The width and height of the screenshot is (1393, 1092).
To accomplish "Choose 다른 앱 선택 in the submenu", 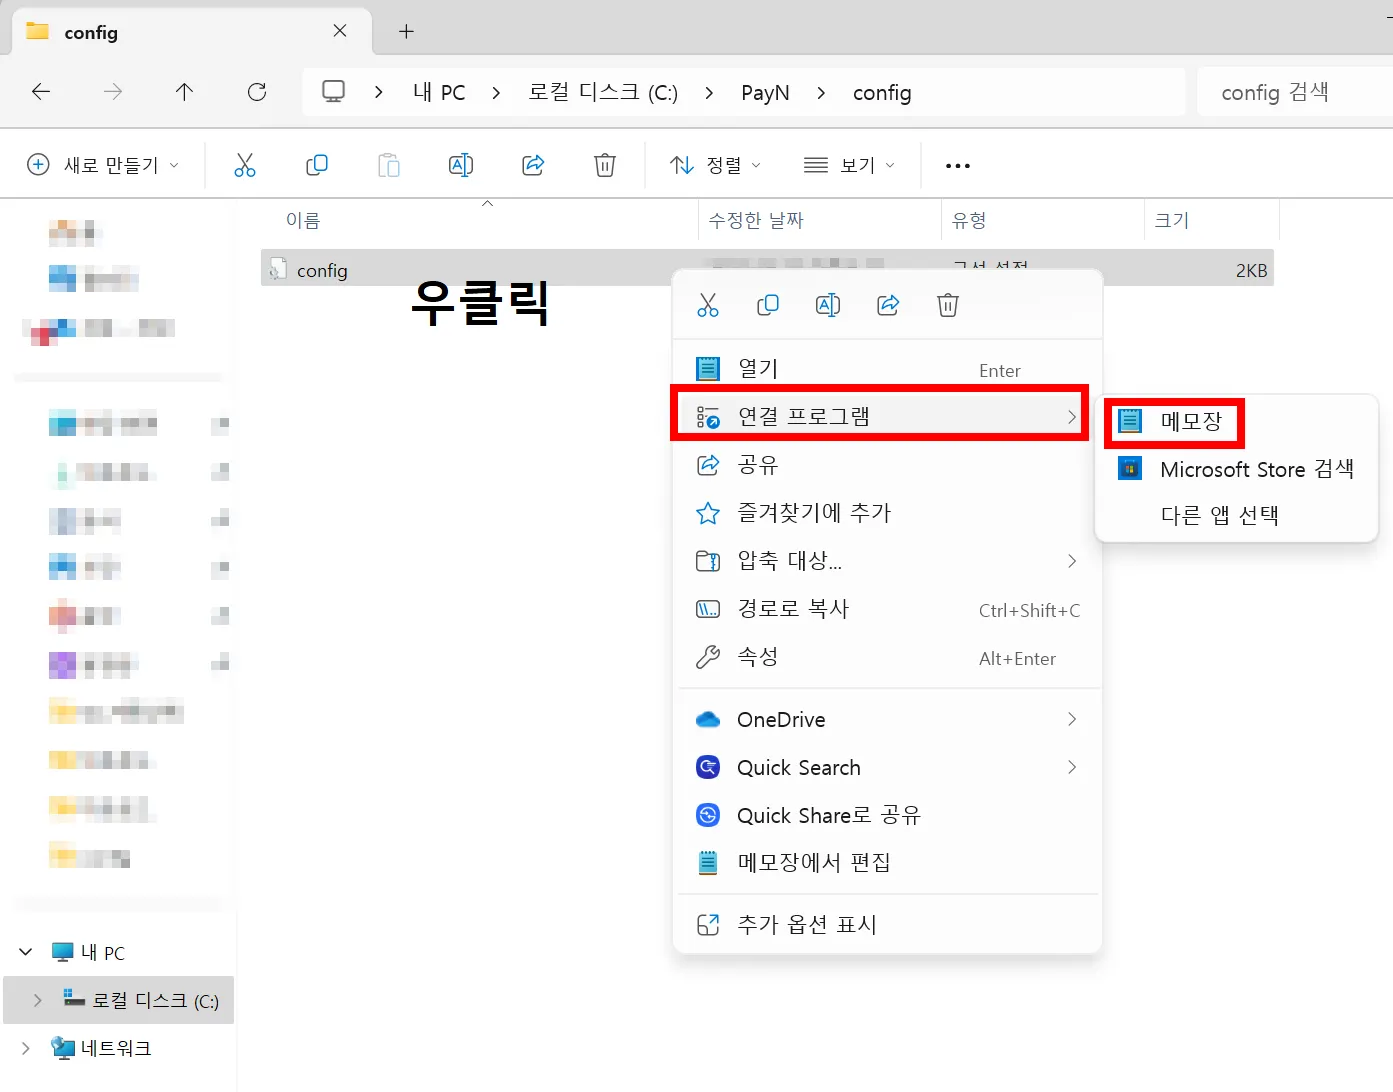I will 1237,515.
